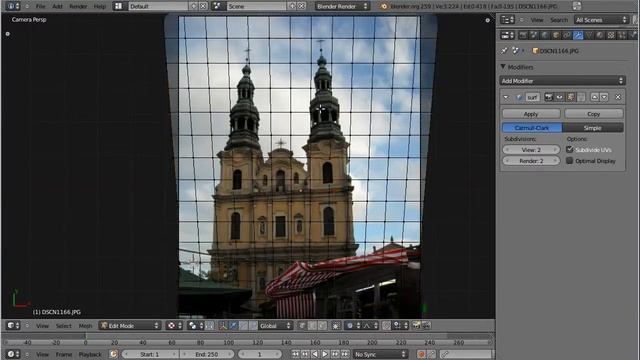Open the outliner View menu
This screenshot has height=360, width=640.
[537, 20]
